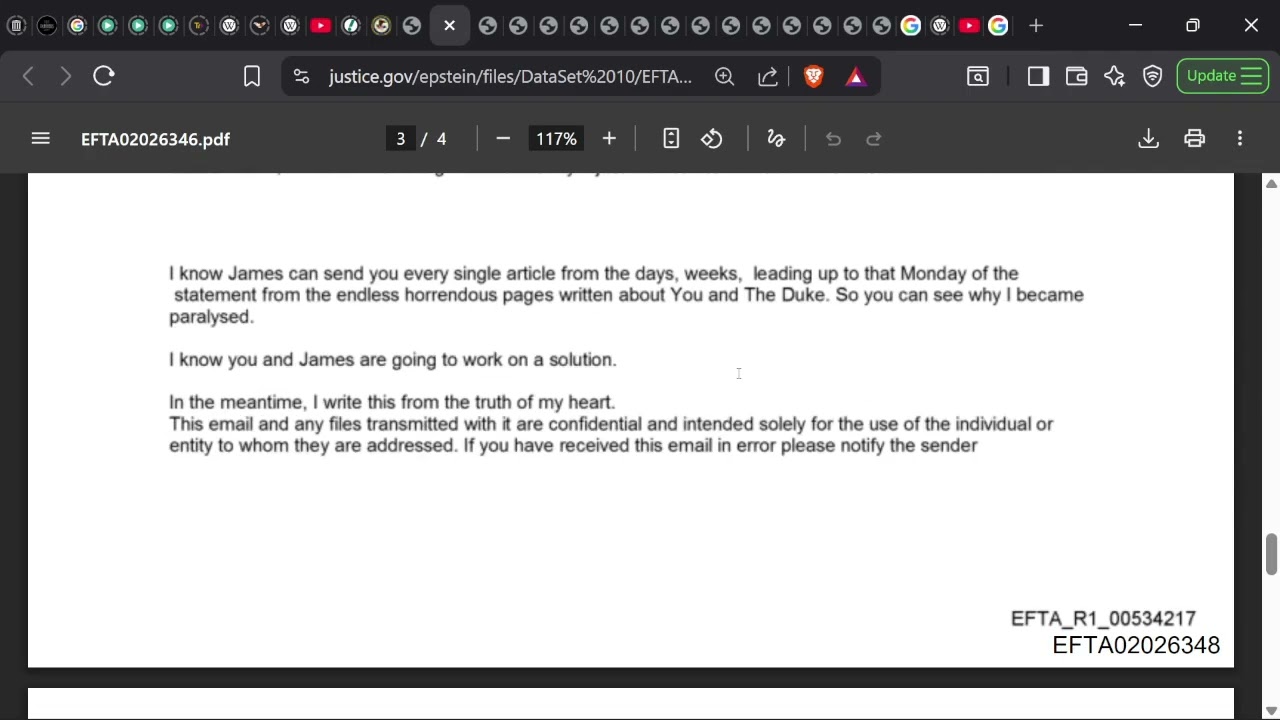Click 'entity to whom they are addressed' line
Image resolution: width=1280 pixels, height=720 pixels.
click(573, 446)
